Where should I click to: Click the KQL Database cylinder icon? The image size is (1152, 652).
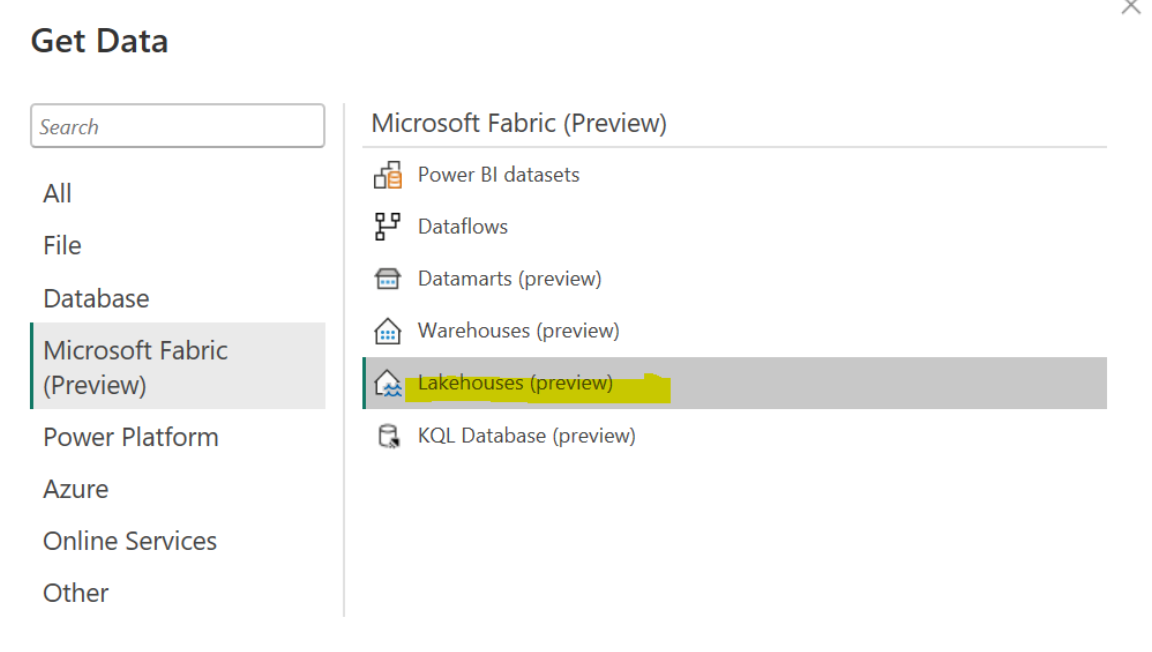(x=388, y=436)
